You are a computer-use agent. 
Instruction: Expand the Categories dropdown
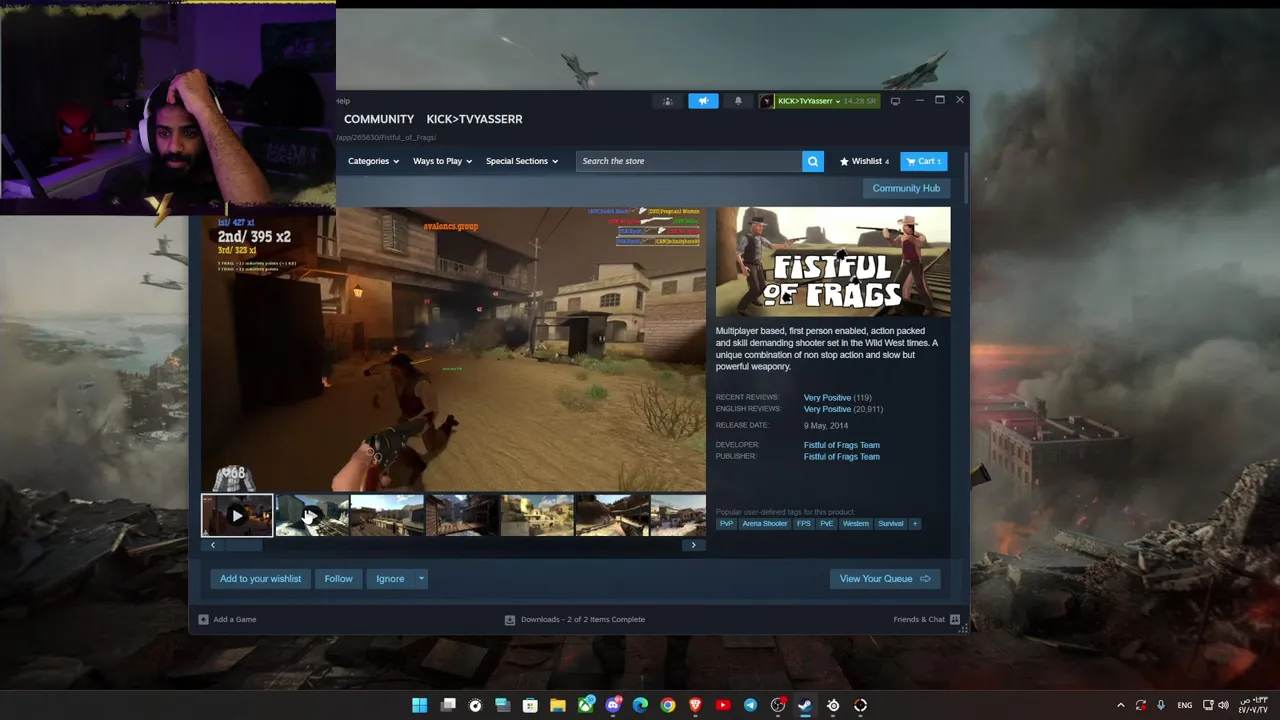(x=373, y=161)
